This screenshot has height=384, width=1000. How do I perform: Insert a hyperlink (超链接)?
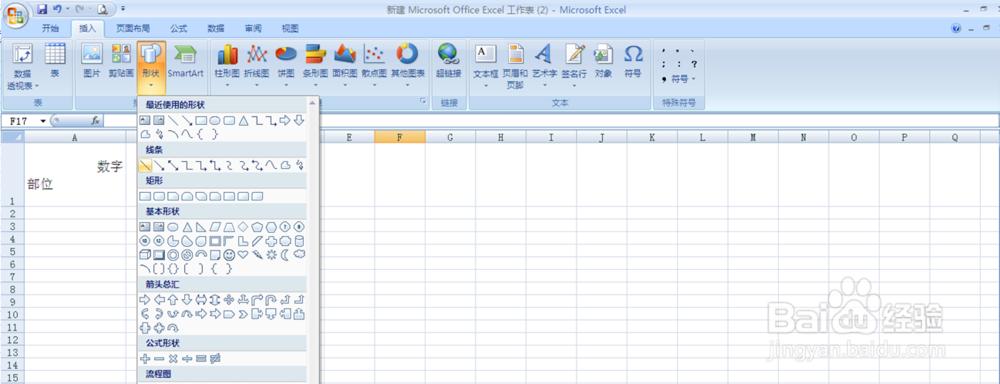(448, 61)
